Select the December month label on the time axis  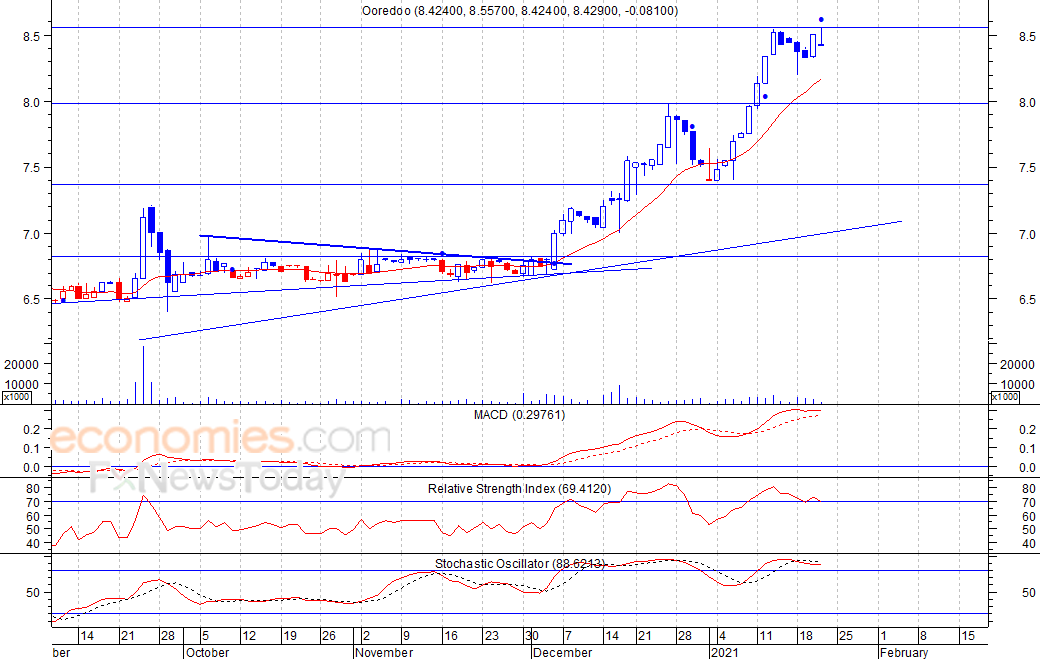(562, 652)
